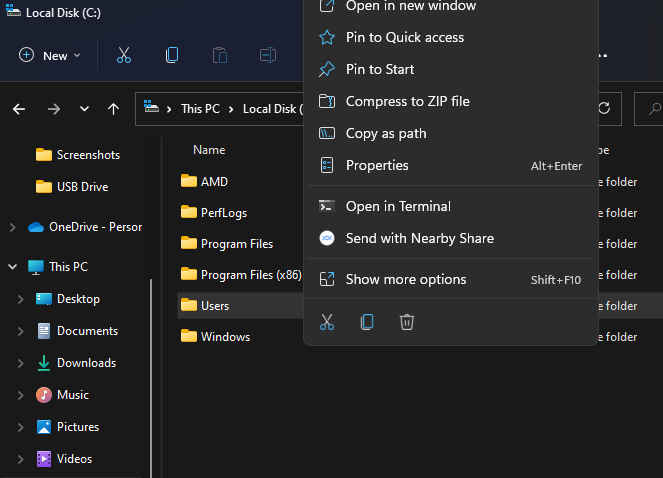Click the Downloads arrow icon in the sidebar
This screenshot has width=663, height=478.
(x=44, y=363)
